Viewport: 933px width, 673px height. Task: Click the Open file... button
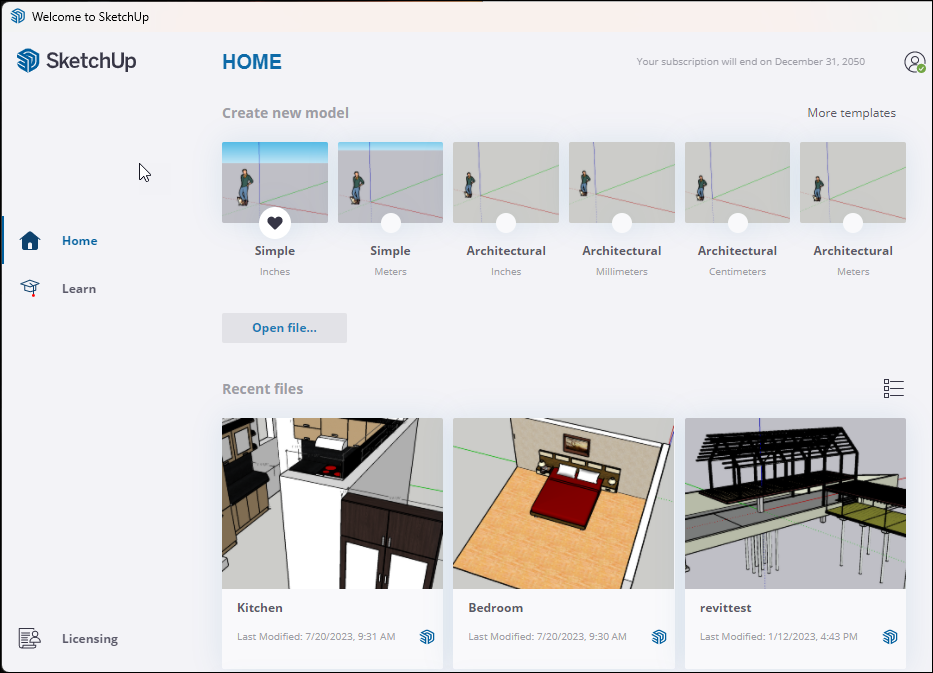click(x=284, y=328)
